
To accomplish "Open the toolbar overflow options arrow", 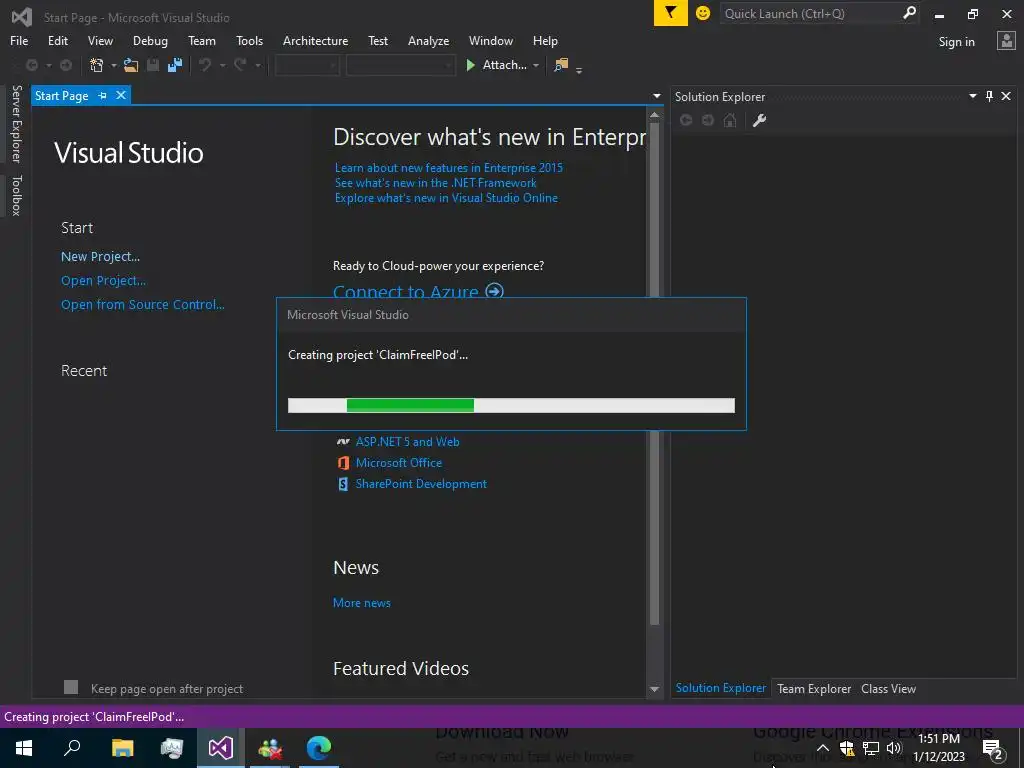I will (x=579, y=69).
